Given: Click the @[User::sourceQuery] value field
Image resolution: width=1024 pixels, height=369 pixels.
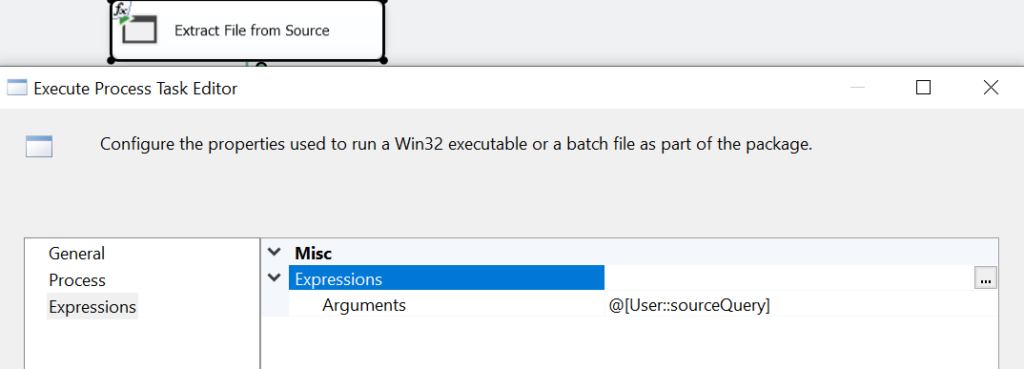Looking at the screenshot, I should [802, 305].
